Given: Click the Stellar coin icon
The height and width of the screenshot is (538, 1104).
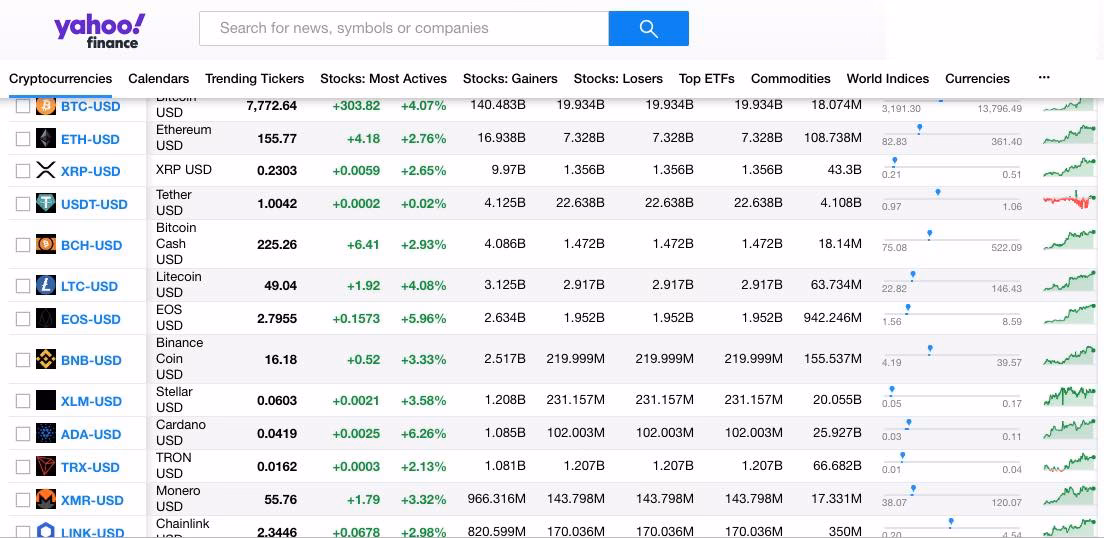Looking at the screenshot, I should coord(46,400).
